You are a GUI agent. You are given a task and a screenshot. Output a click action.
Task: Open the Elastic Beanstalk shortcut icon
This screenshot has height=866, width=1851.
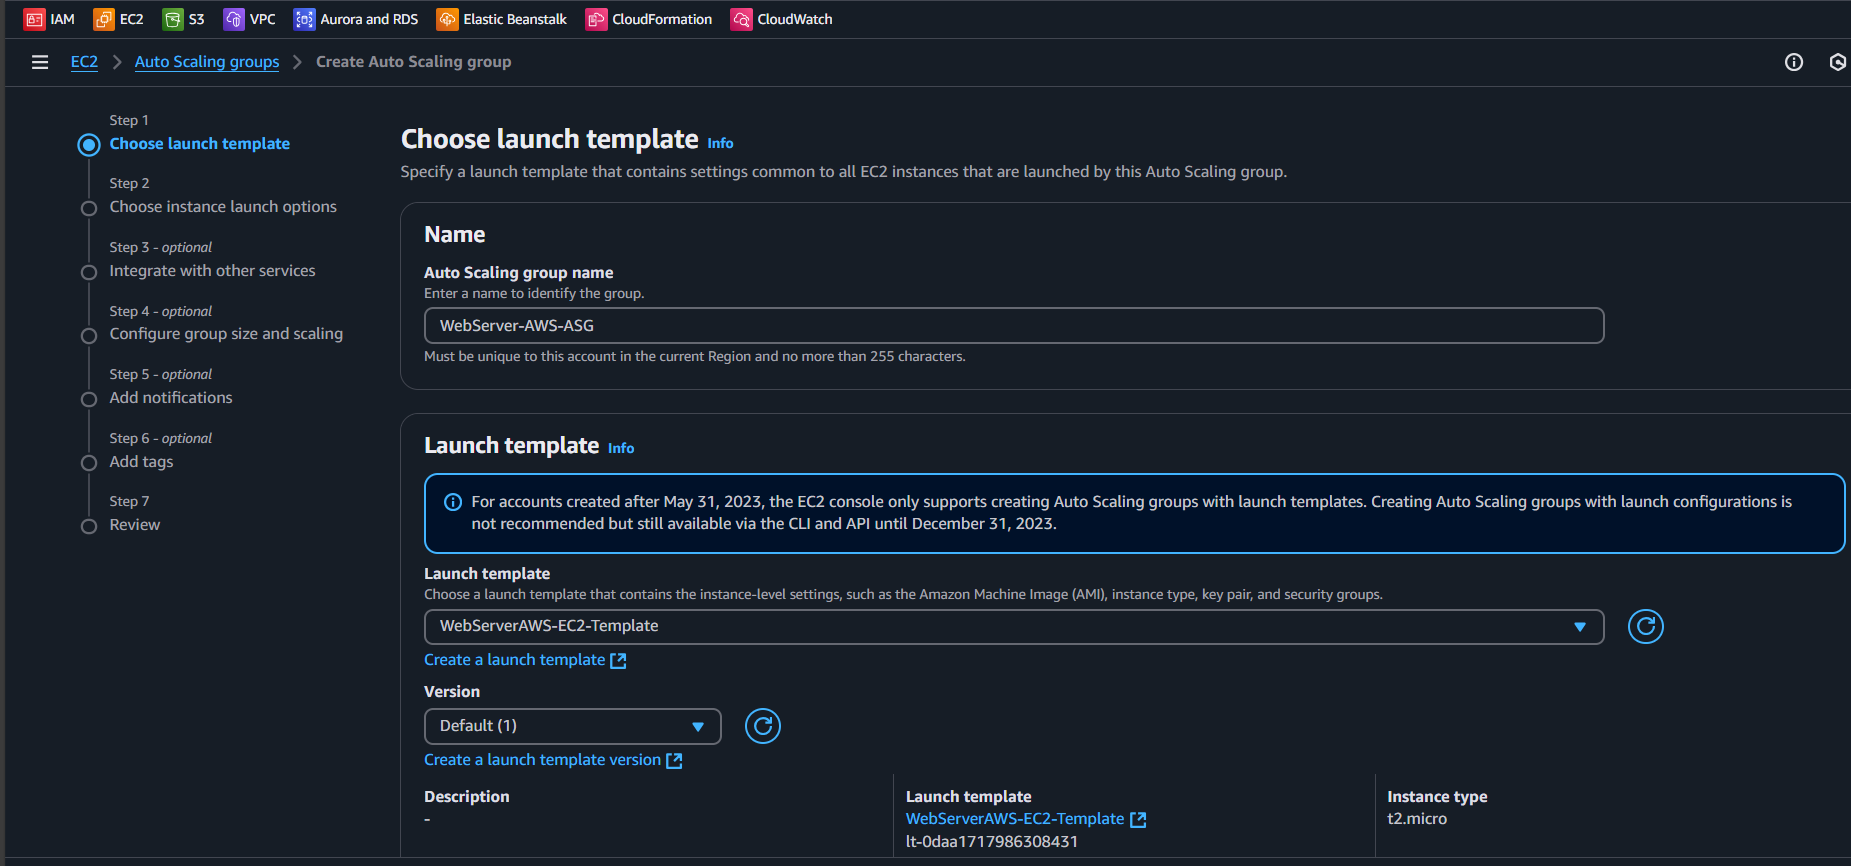(x=447, y=19)
